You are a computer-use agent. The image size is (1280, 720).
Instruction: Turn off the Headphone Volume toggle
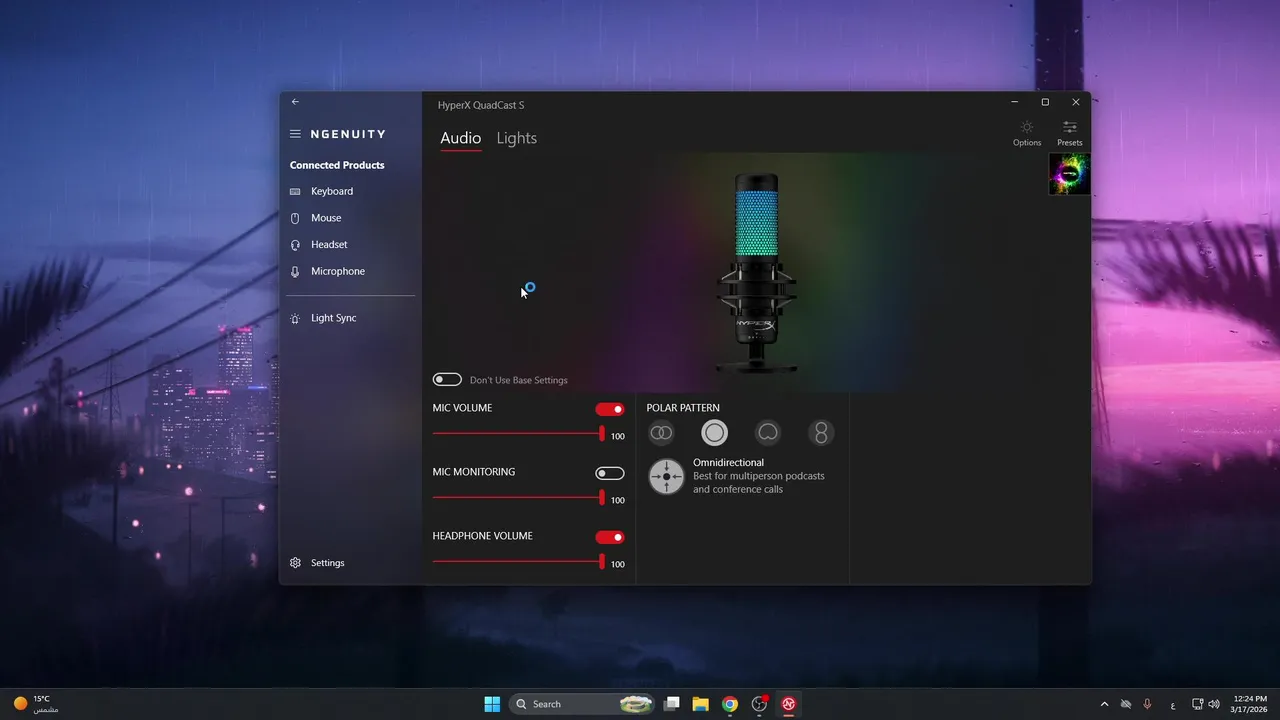610,537
